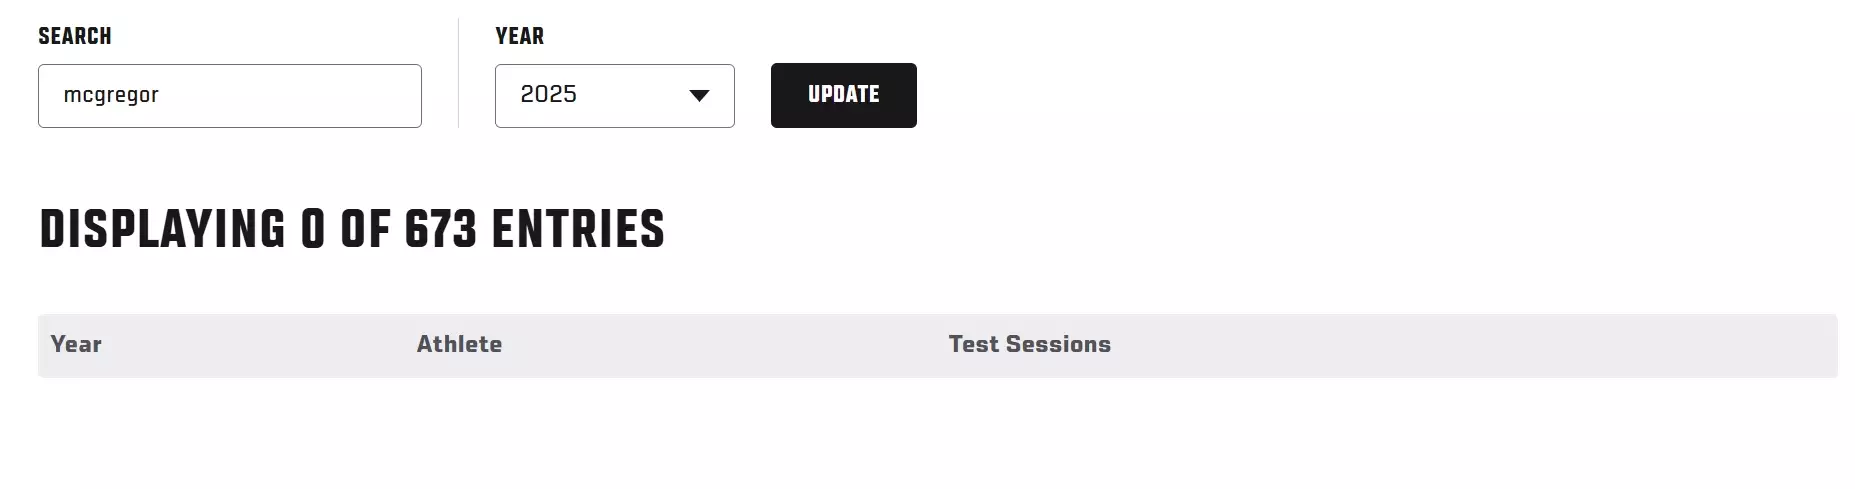Click the number 673 in the heading
Viewport: 1855px width, 489px height.
tap(441, 229)
